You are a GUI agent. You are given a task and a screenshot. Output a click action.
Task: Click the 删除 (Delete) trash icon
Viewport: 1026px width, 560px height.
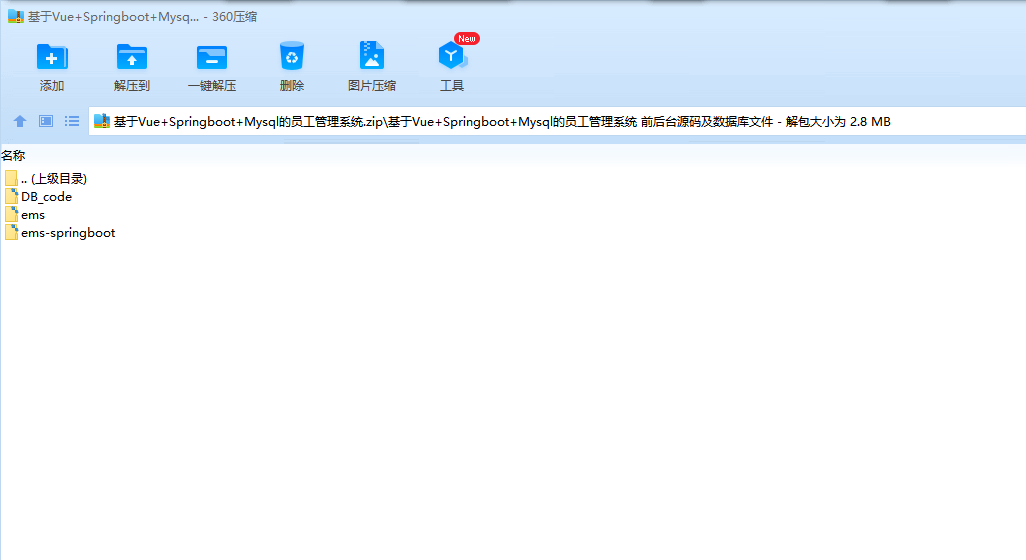(292, 56)
